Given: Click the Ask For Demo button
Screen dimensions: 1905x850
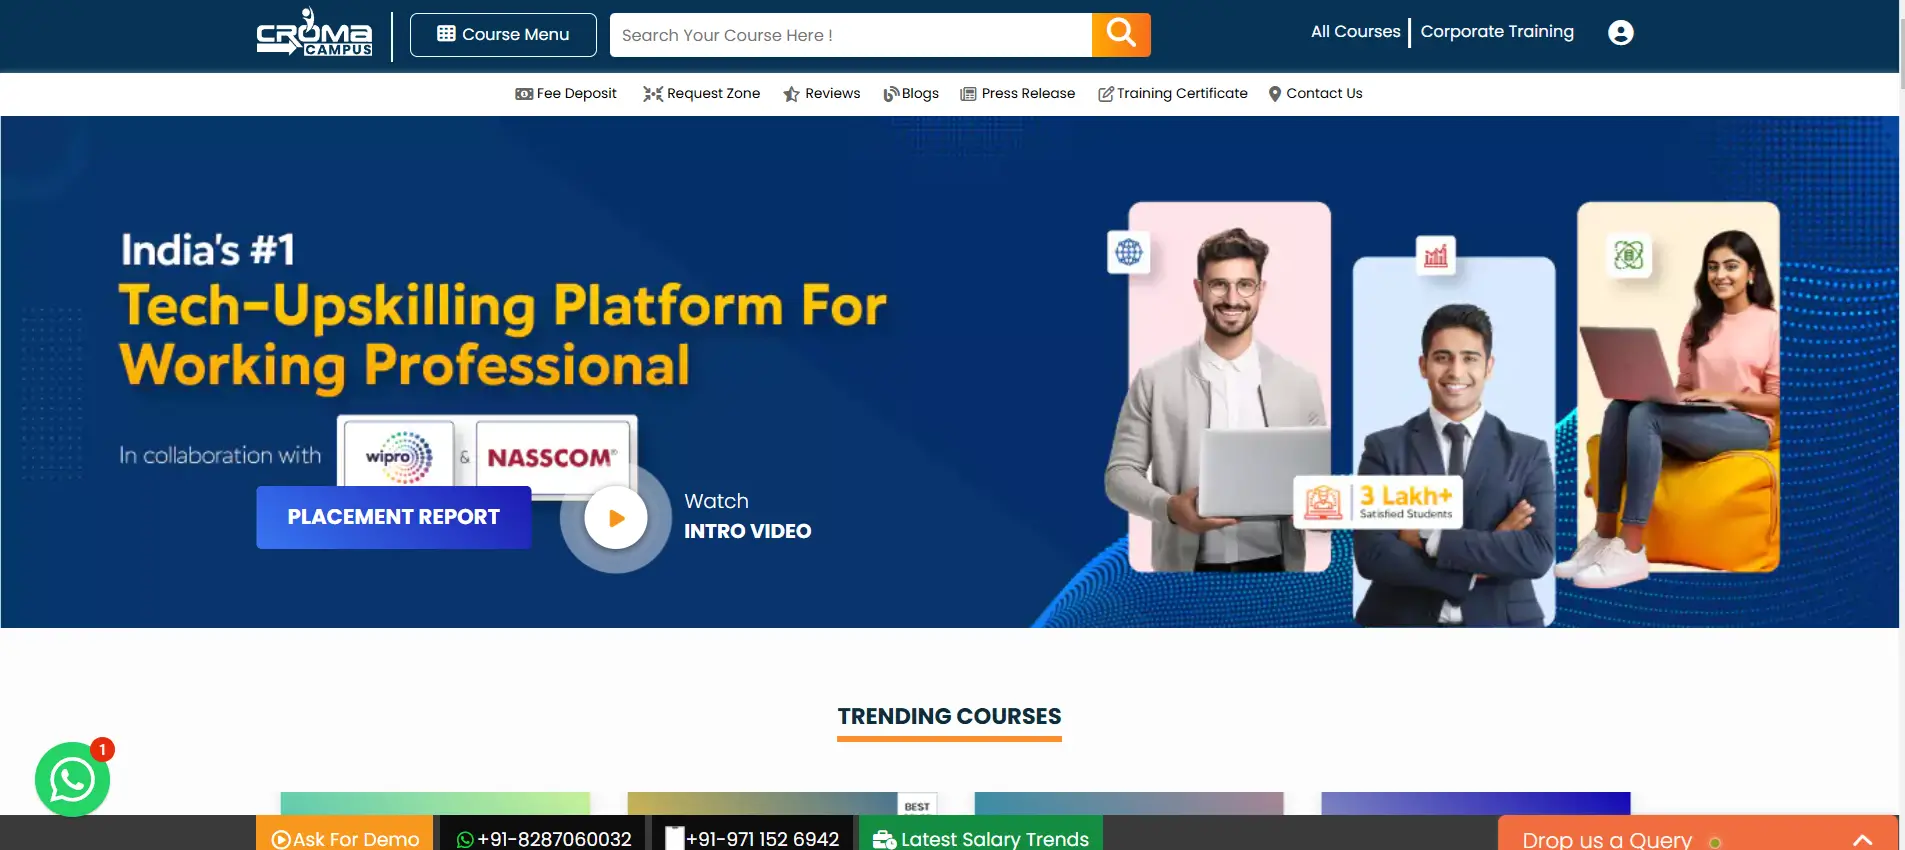Looking at the screenshot, I should click(x=345, y=838).
